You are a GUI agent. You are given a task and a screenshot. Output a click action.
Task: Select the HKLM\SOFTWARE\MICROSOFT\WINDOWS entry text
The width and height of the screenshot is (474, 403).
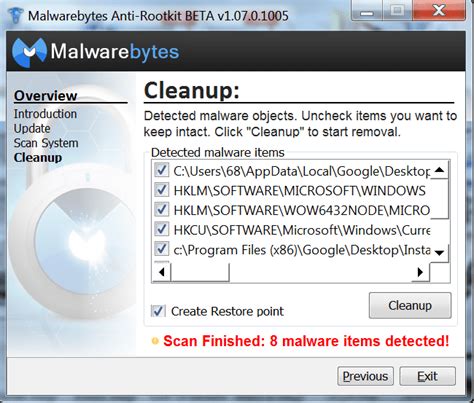point(299,191)
